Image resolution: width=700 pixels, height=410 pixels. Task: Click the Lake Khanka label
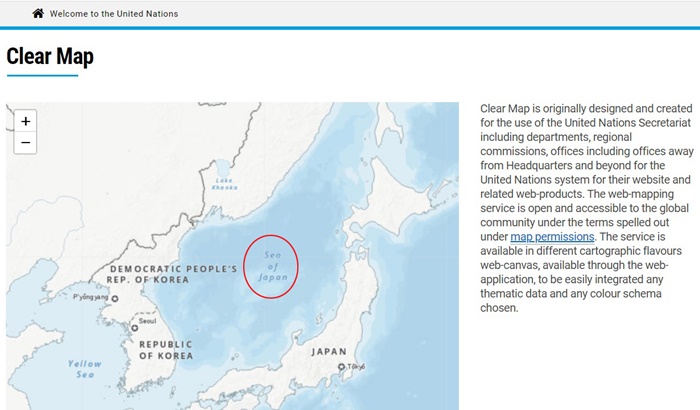tap(225, 184)
